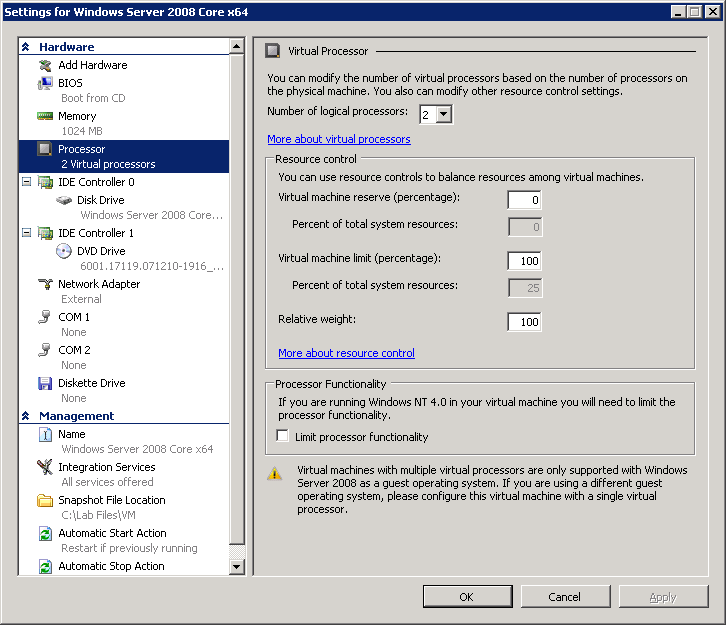Image resolution: width=726 pixels, height=625 pixels.
Task: Click the Virtual machine reserve percentage field
Action: pyautogui.click(x=525, y=200)
